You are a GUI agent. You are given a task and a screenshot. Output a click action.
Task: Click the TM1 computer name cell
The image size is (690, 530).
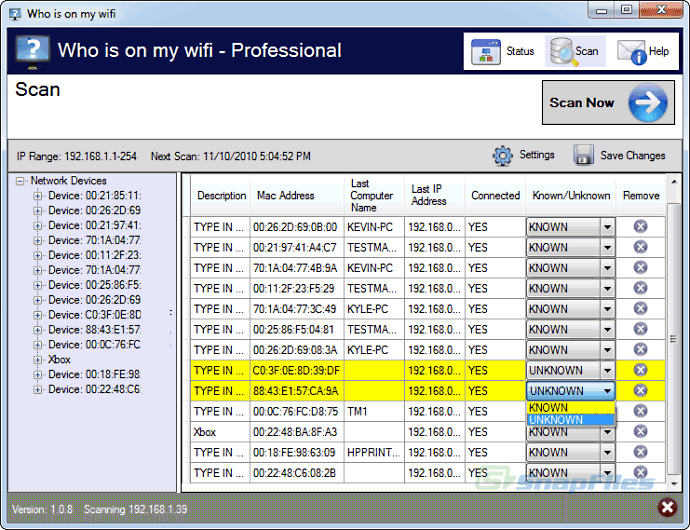(x=374, y=411)
